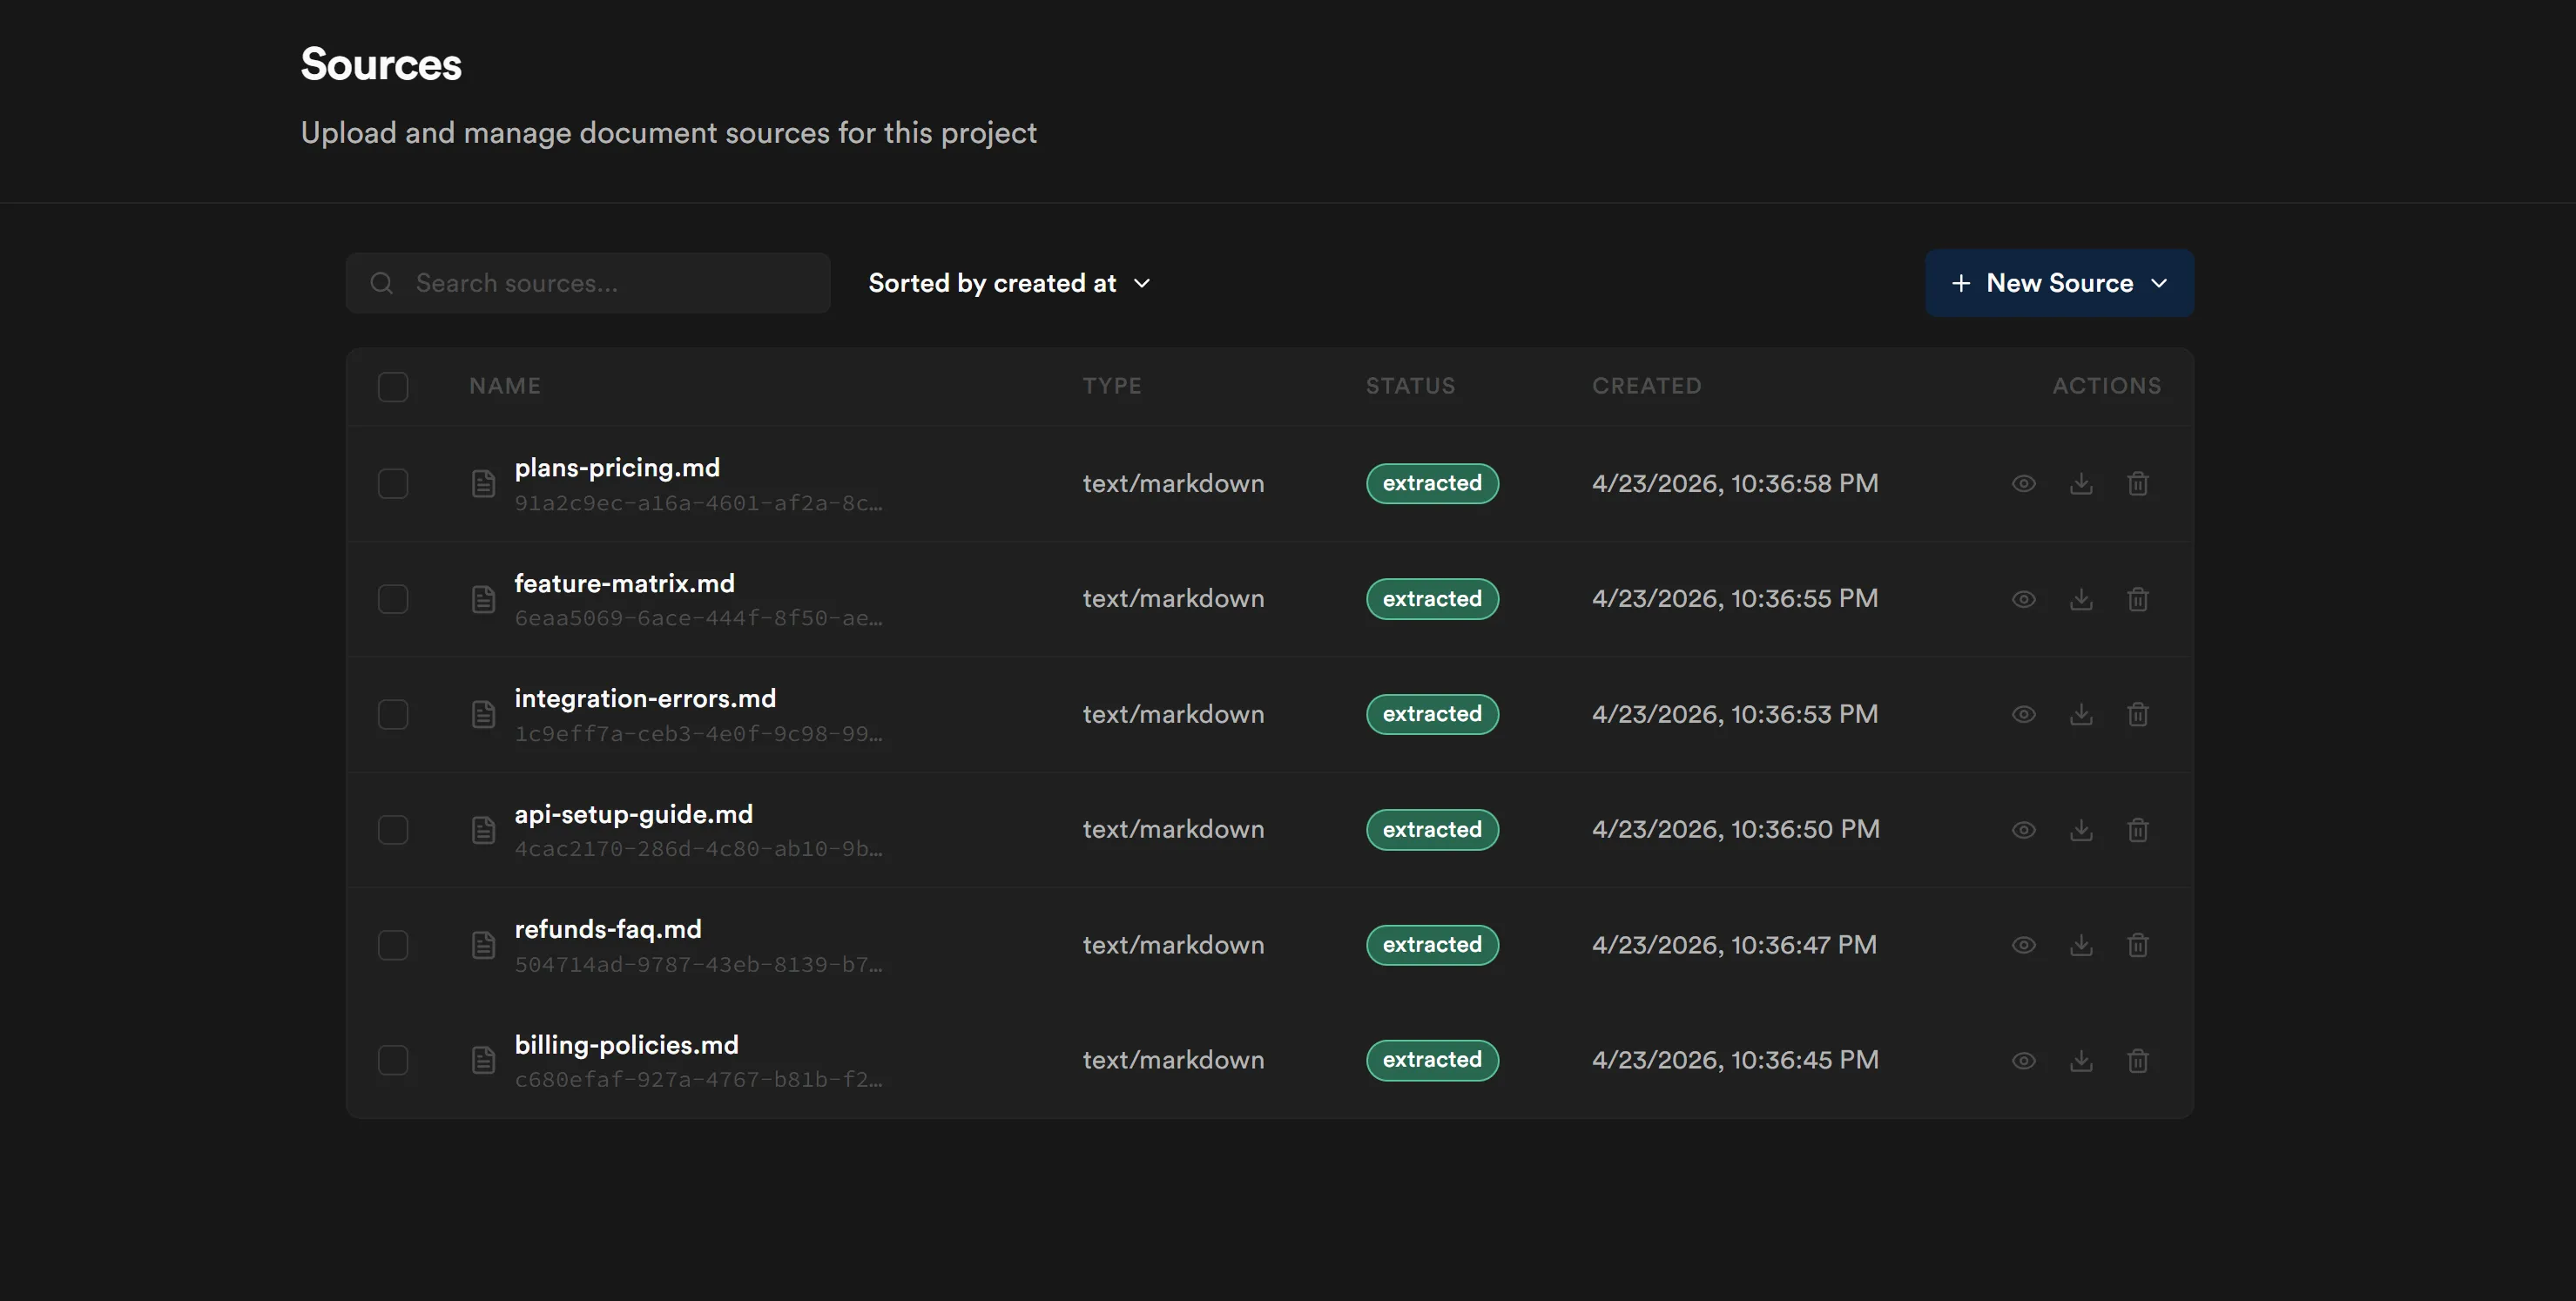Download feature-matrix.md source
The image size is (2576, 1301).
pos(2081,599)
